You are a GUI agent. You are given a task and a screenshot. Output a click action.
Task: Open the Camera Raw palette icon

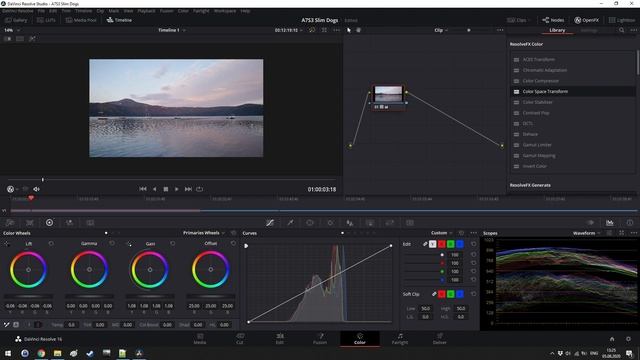pyautogui.click(x=10, y=222)
